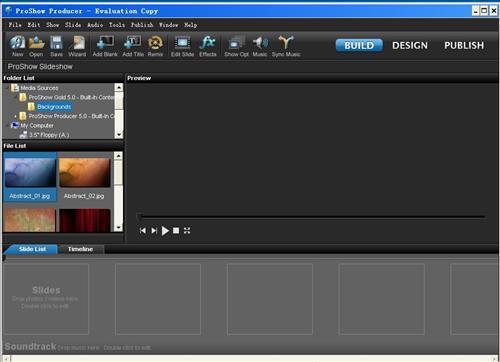Click the Add Title slide icon
The image size is (500, 362).
coord(133,46)
